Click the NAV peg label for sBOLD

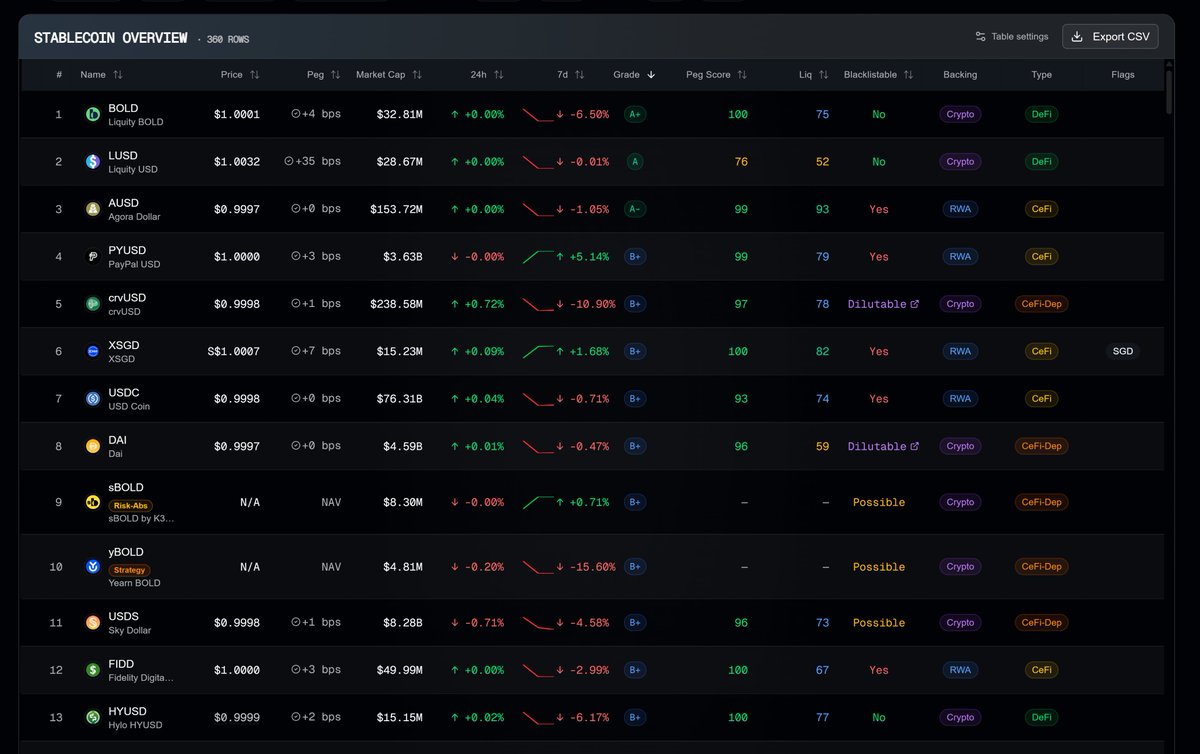point(331,502)
